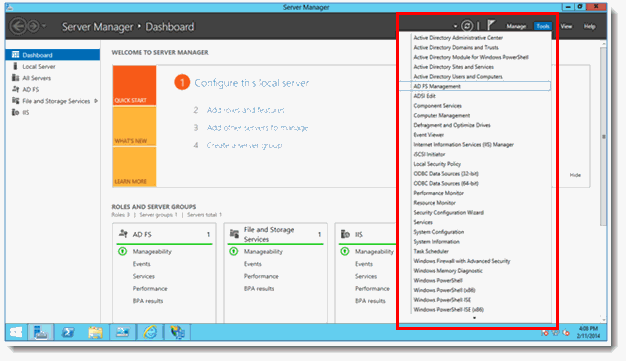The image size is (626, 361).
Task: Click the dashboard vertical scrollbar
Action: coord(603,137)
